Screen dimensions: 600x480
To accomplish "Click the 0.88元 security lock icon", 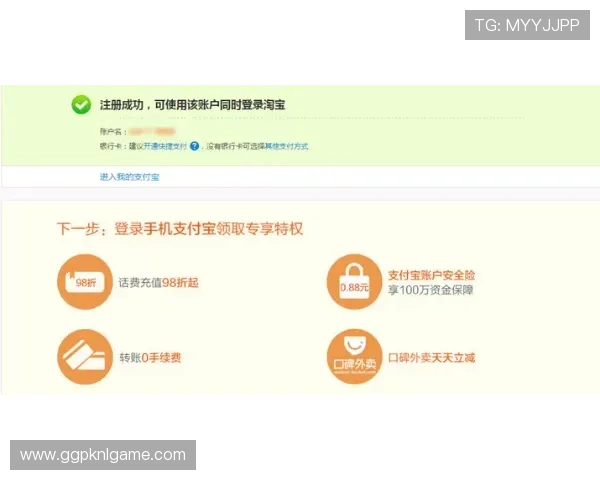I will [354, 282].
